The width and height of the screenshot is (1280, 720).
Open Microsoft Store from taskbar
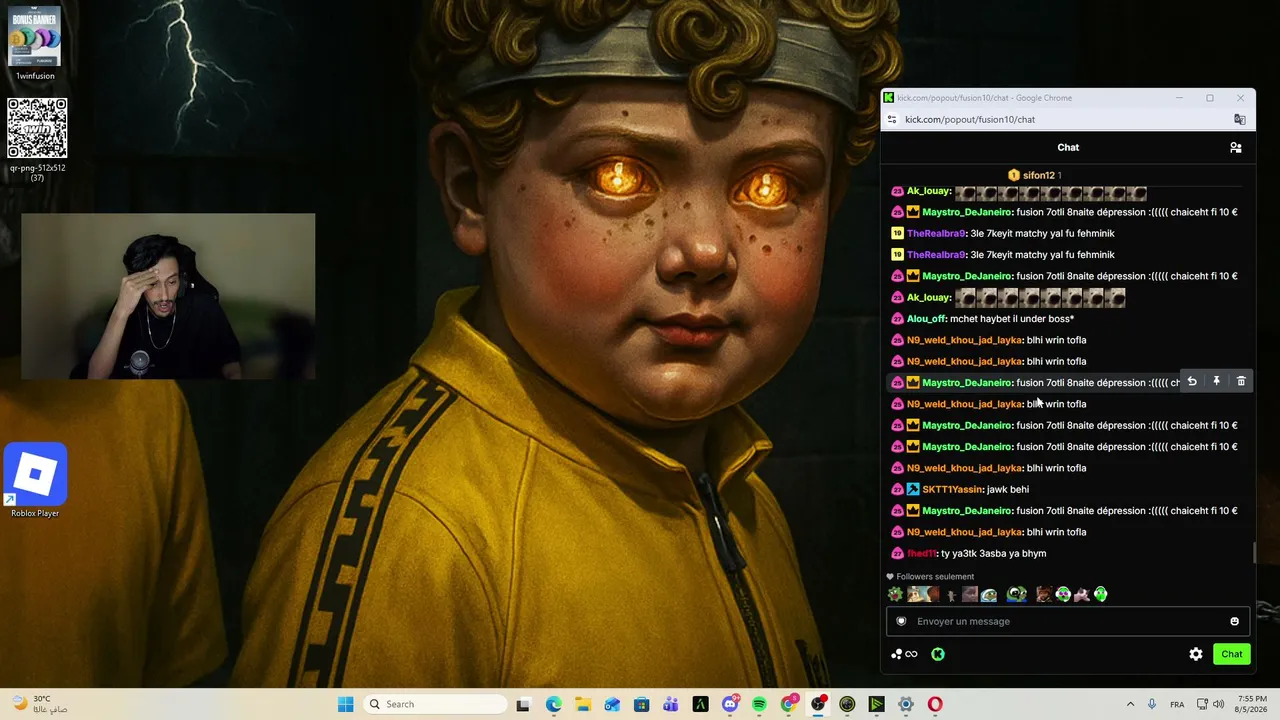[x=642, y=704]
